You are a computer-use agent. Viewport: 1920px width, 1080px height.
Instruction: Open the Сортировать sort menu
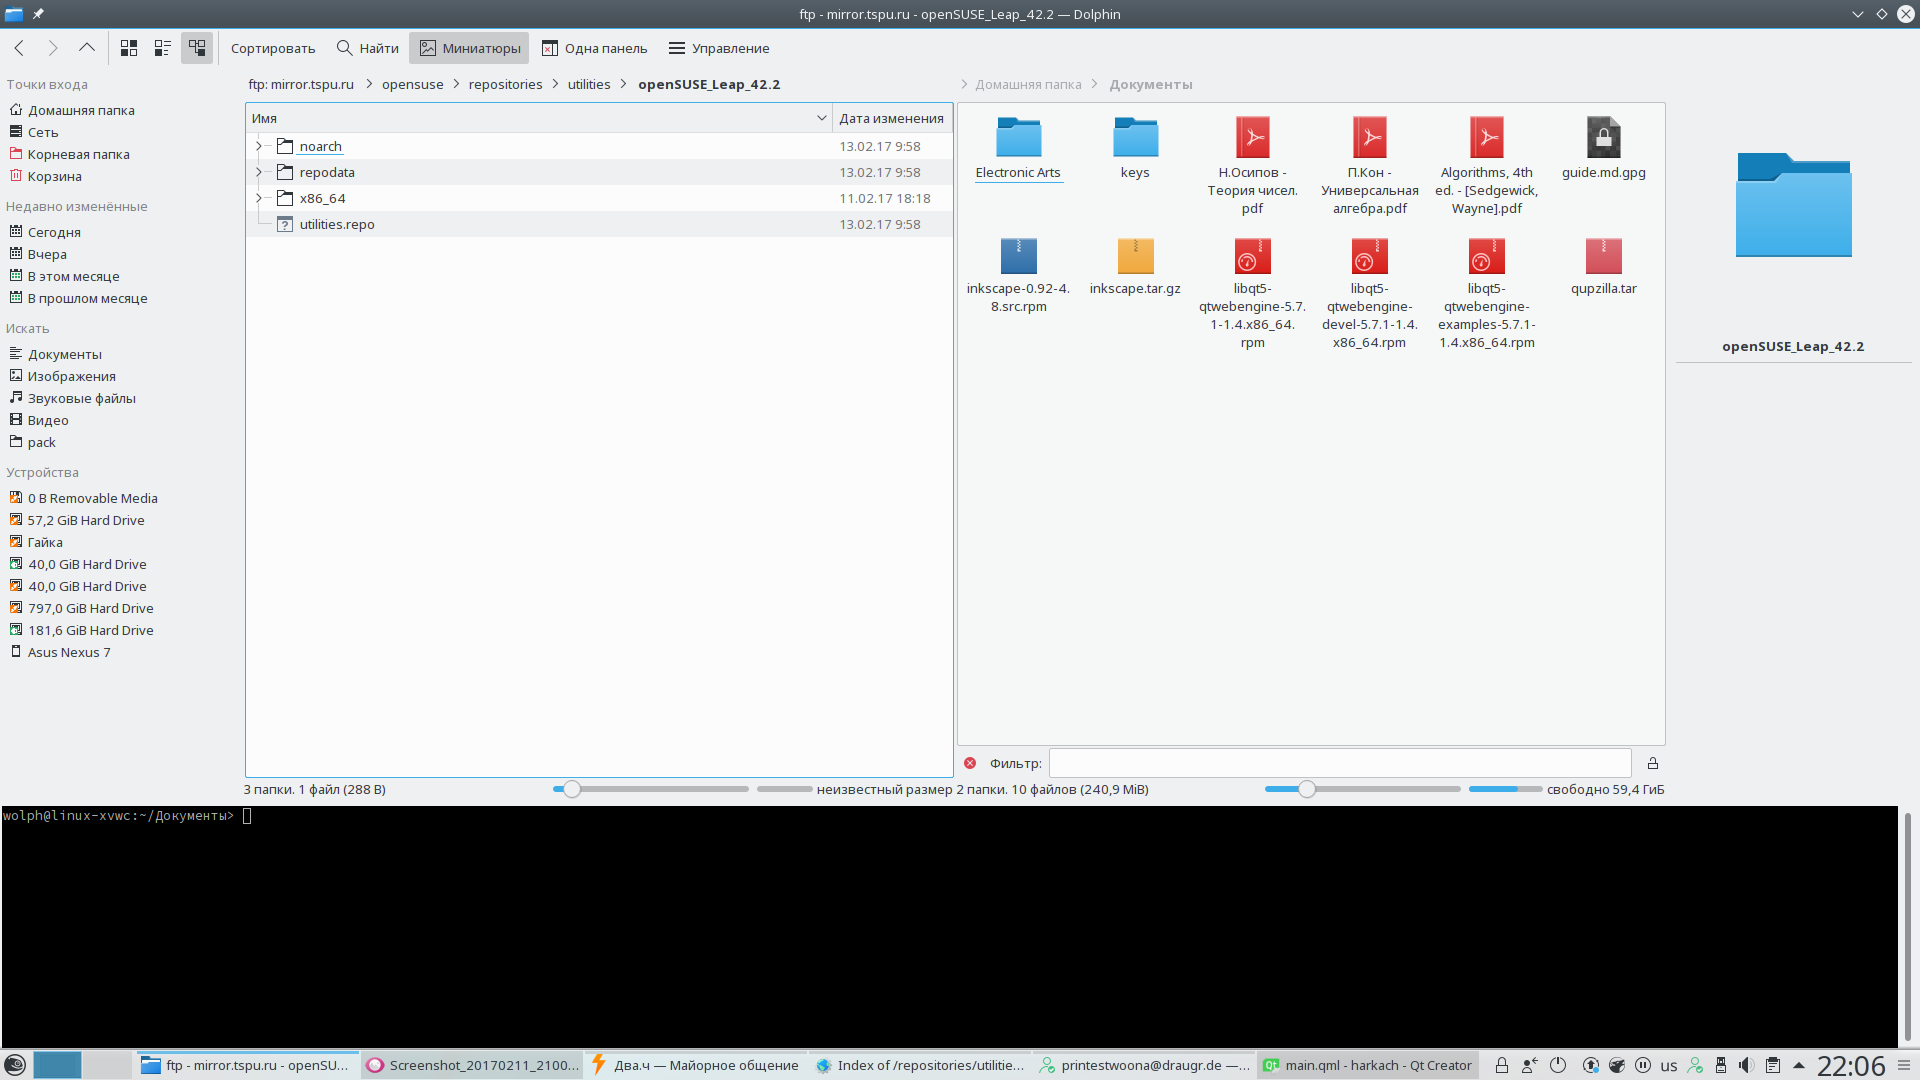pos(273,48)
